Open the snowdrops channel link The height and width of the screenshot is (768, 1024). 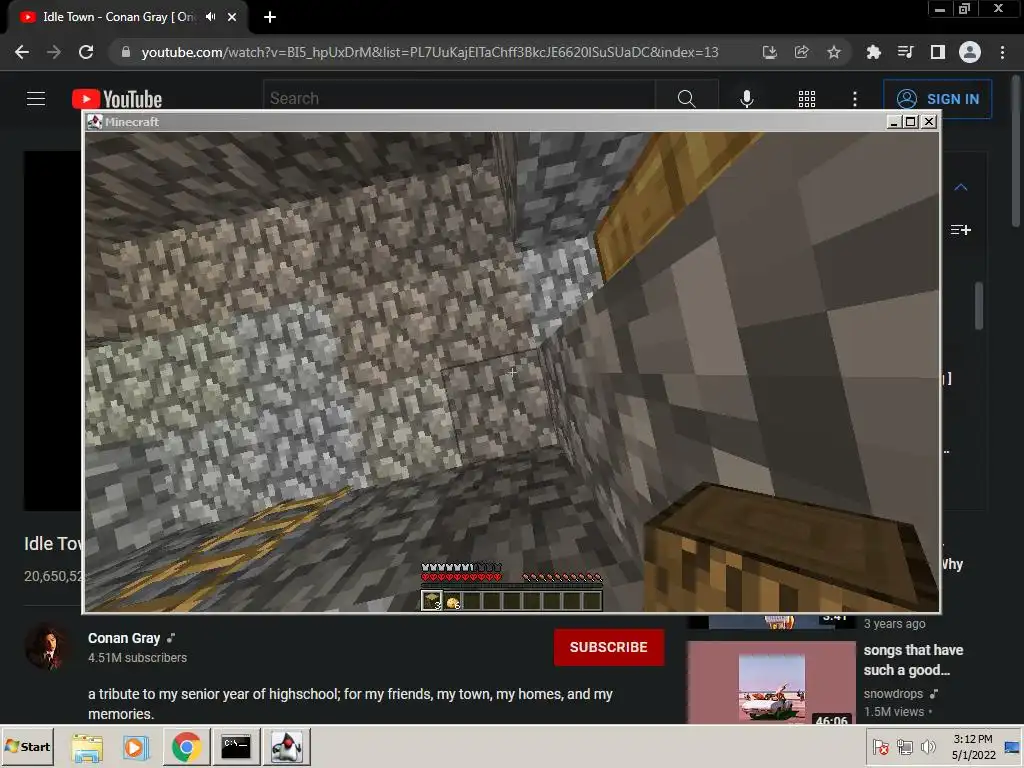pos(893,694)
